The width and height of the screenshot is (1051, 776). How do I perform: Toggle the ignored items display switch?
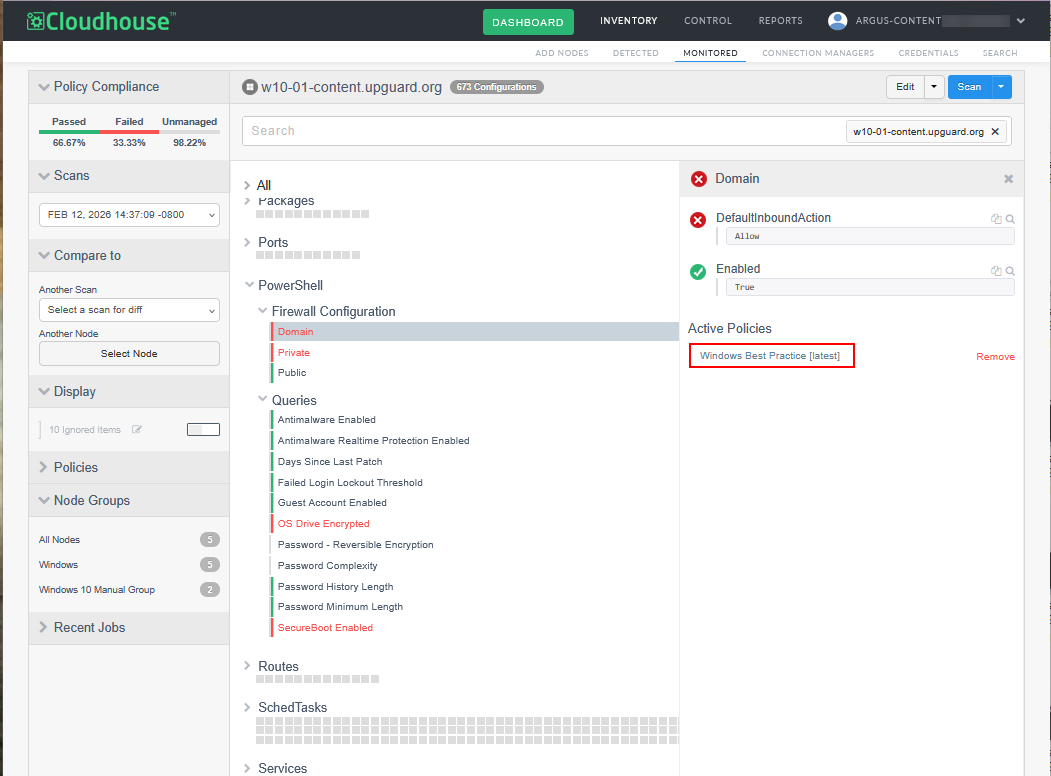coord(203,430)
